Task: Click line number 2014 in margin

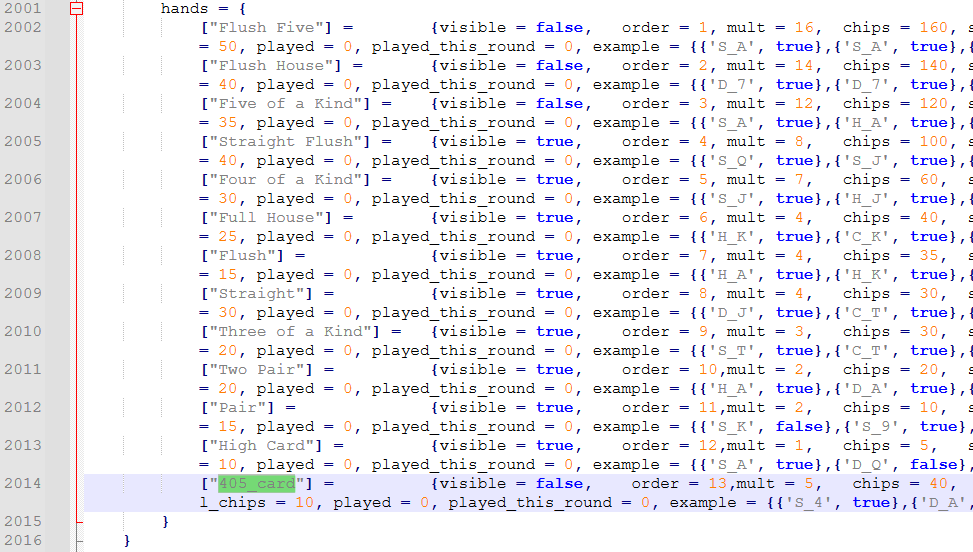Action: (22, 484)
